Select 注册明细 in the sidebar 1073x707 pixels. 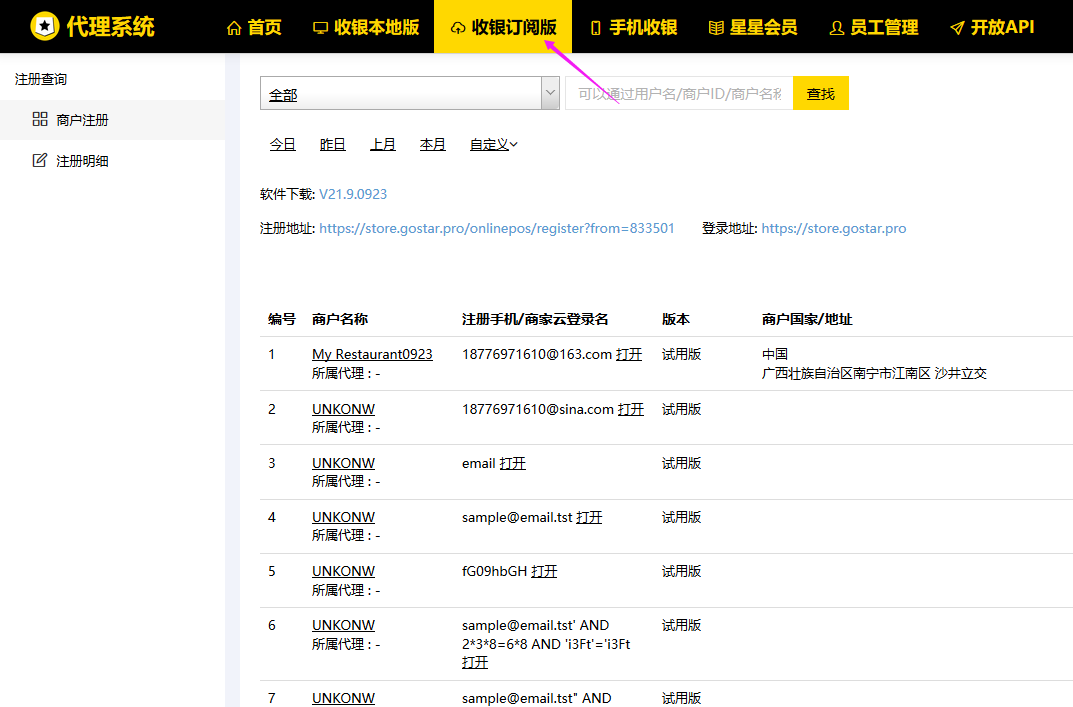pyautogui.click(x=112, y=161)
